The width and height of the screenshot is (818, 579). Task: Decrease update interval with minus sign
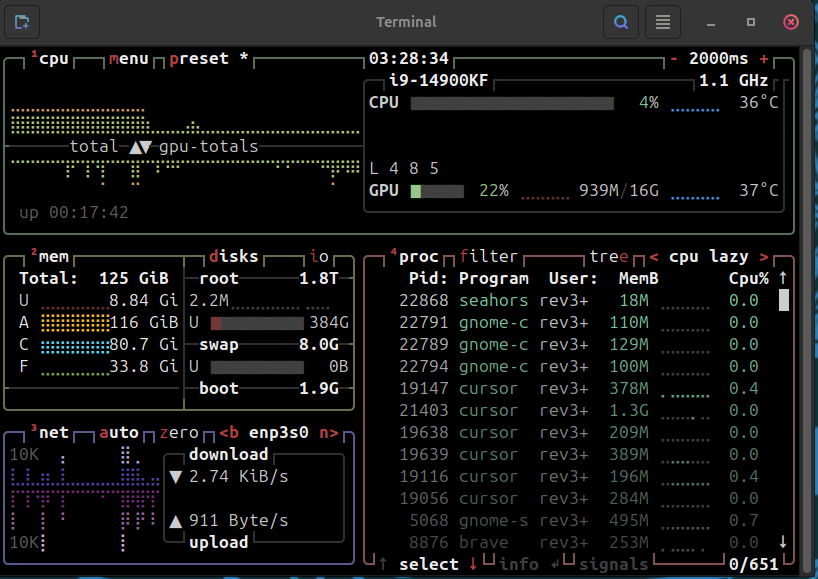(x=674, y=58)
